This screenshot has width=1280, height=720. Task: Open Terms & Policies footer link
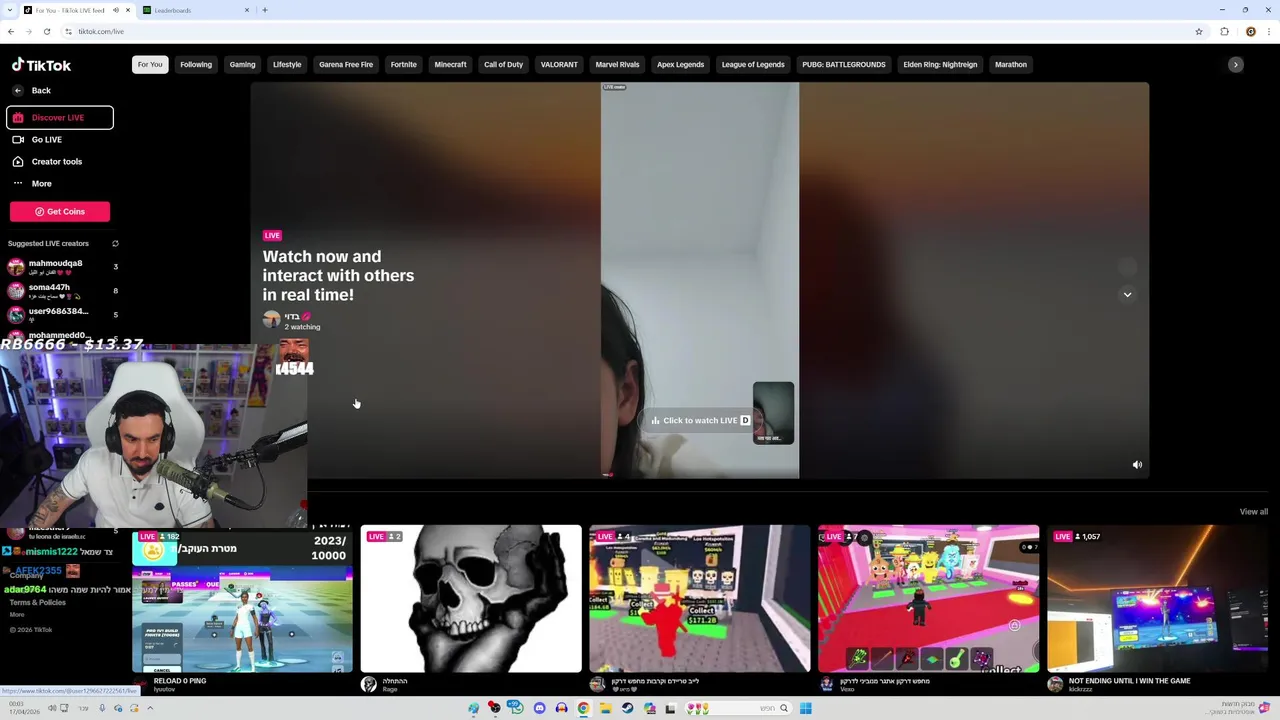(x=37, y=603)
